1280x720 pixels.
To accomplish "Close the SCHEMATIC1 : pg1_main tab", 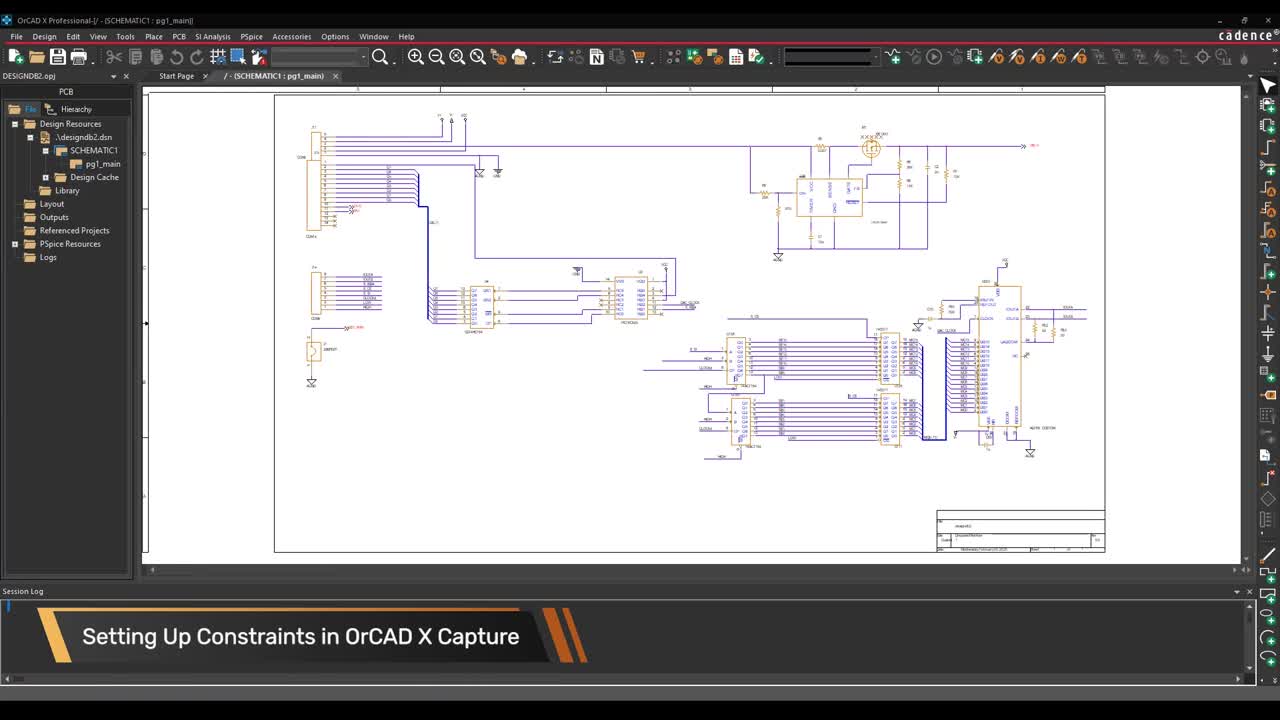I will tap(335, 76).
